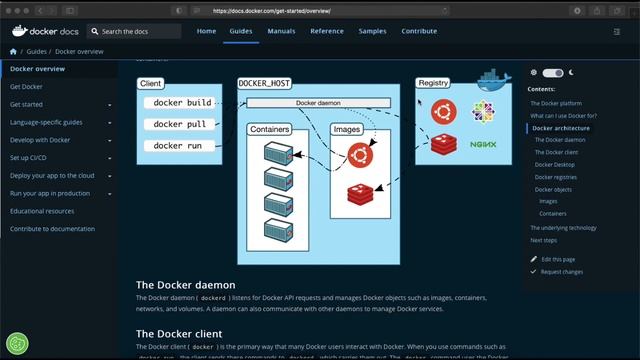Select the Guides tab

[241, 31]
